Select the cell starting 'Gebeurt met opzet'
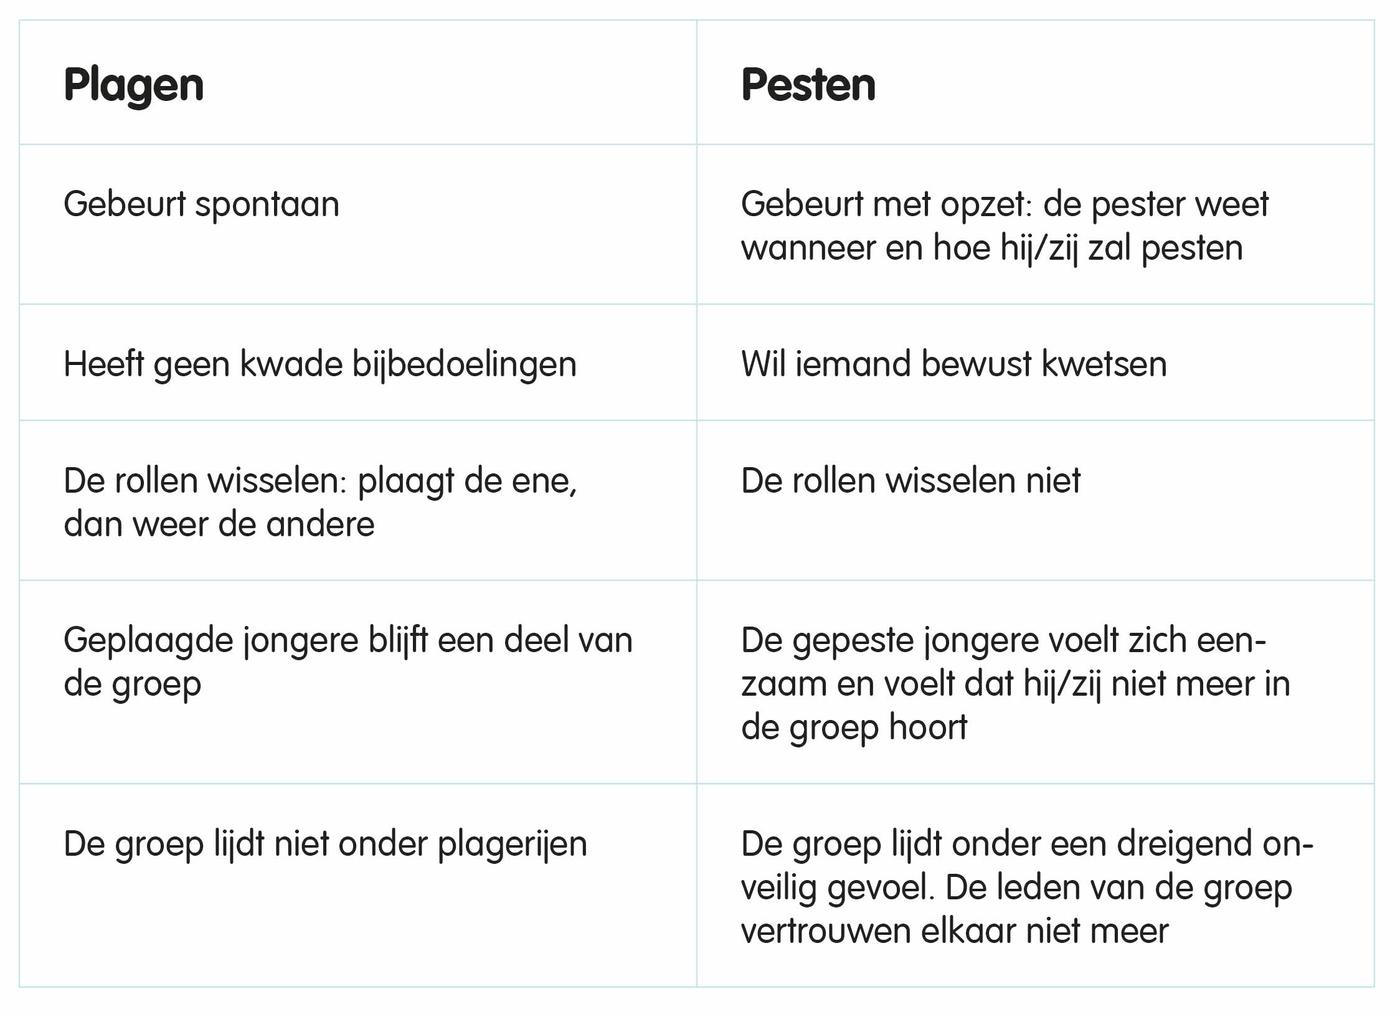The width and height of the screenshot is (1400, 1014). tap(1035, 224)
